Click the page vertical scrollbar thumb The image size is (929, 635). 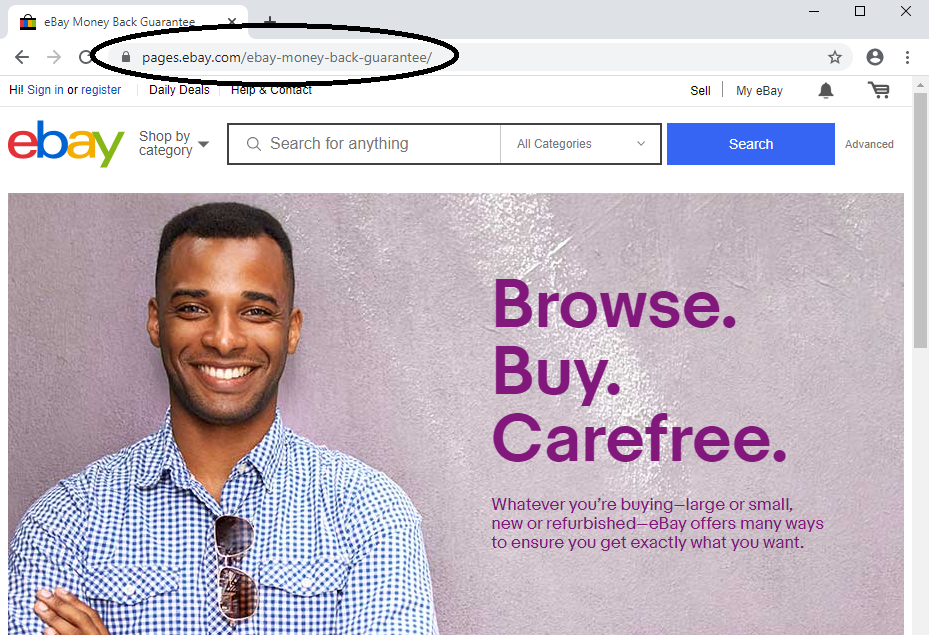click(x=920, y=220)
